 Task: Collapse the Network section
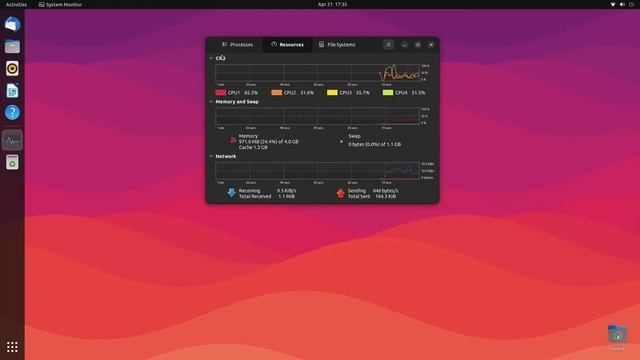click(x=211, y=156)
